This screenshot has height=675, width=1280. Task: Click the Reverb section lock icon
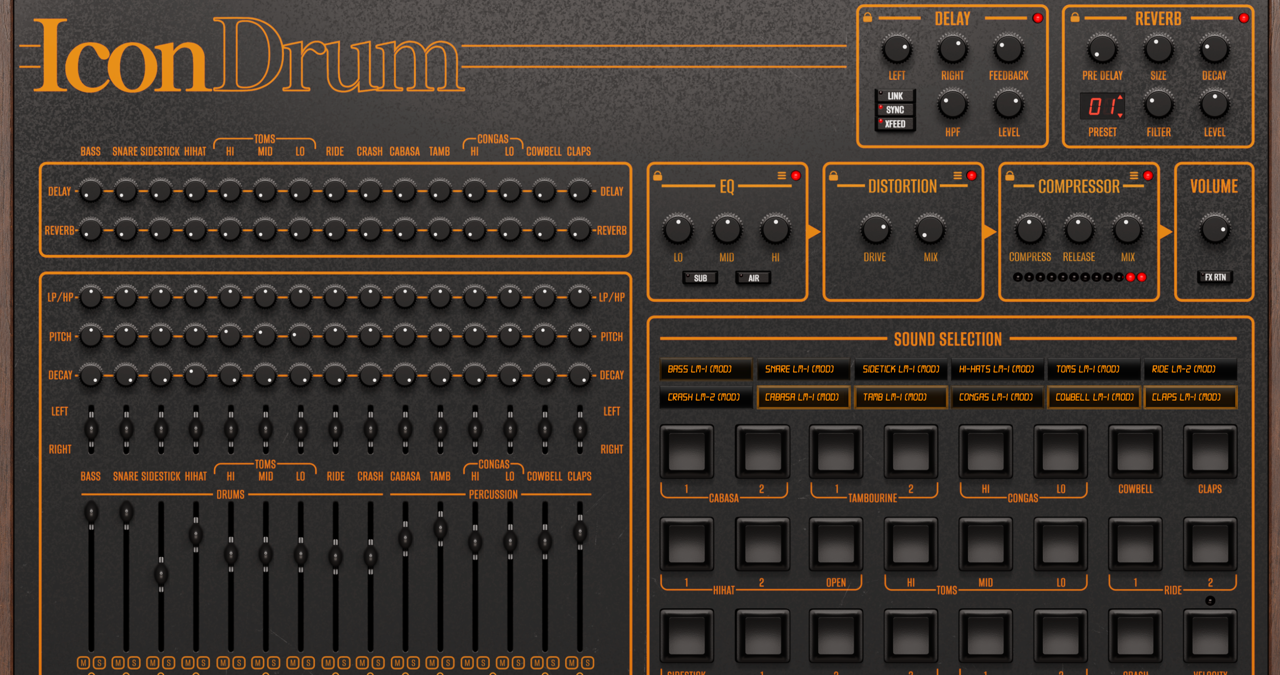[x=1075, y=17]
